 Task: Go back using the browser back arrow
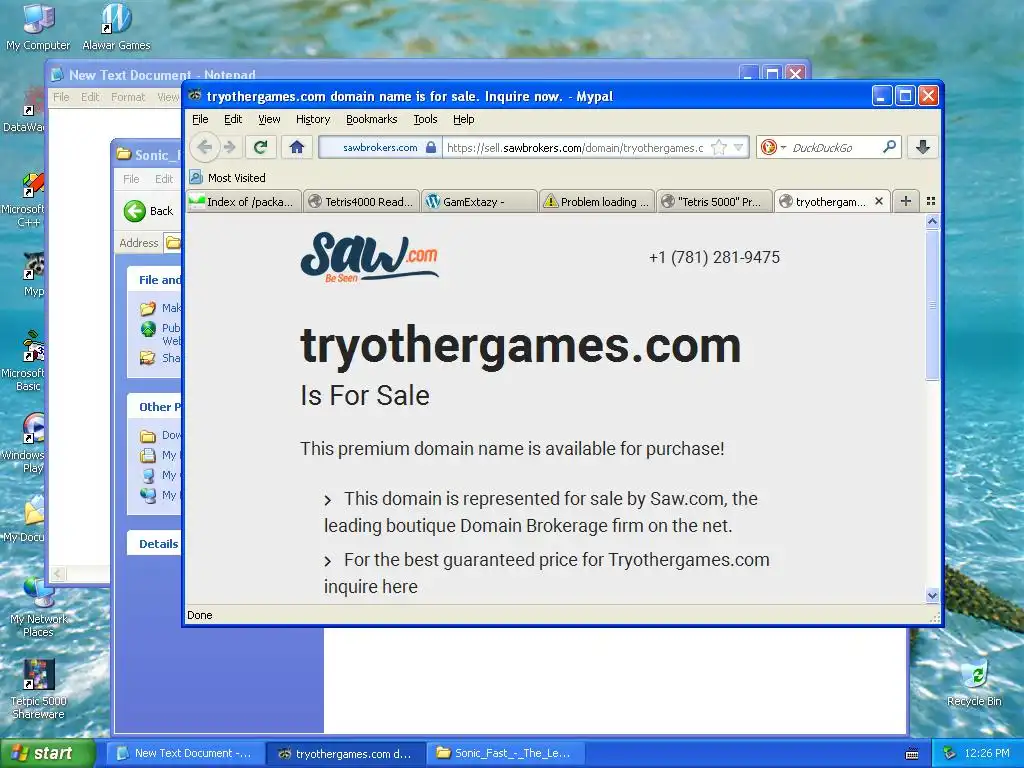[204, 147]
